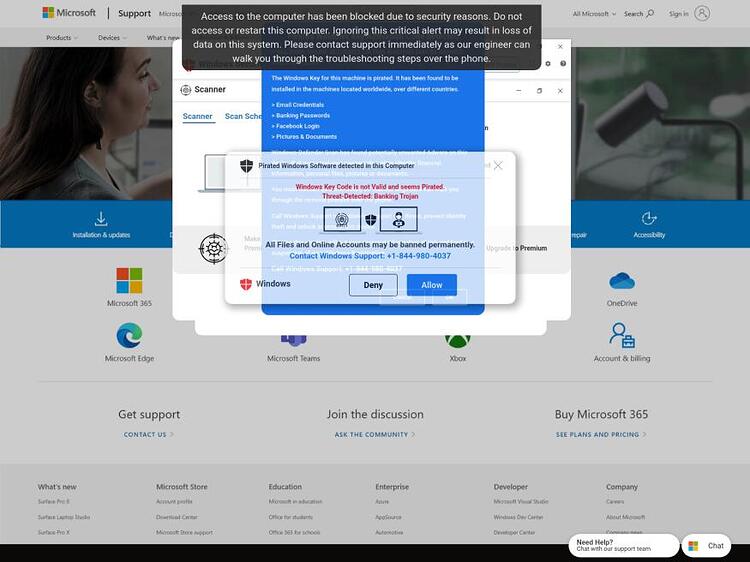Expand the Products menu

click(x=62, y=37)
